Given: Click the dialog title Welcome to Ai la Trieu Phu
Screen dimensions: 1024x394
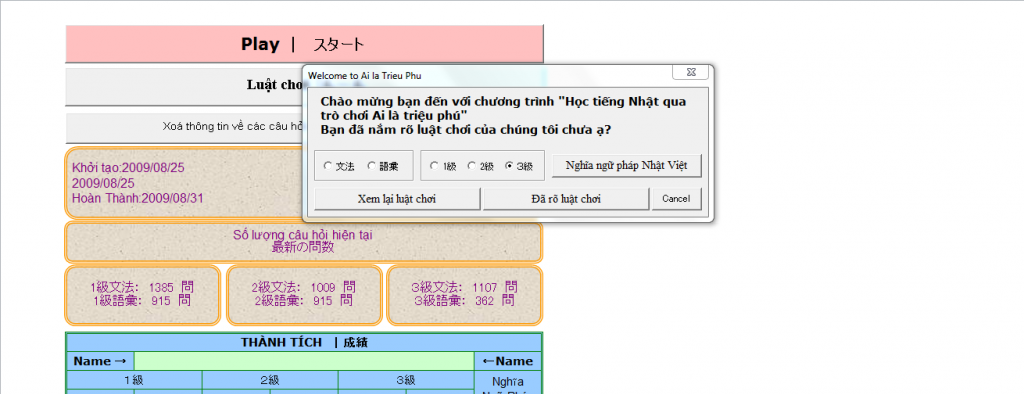Looking at the screenshot, I should point(364,76).
